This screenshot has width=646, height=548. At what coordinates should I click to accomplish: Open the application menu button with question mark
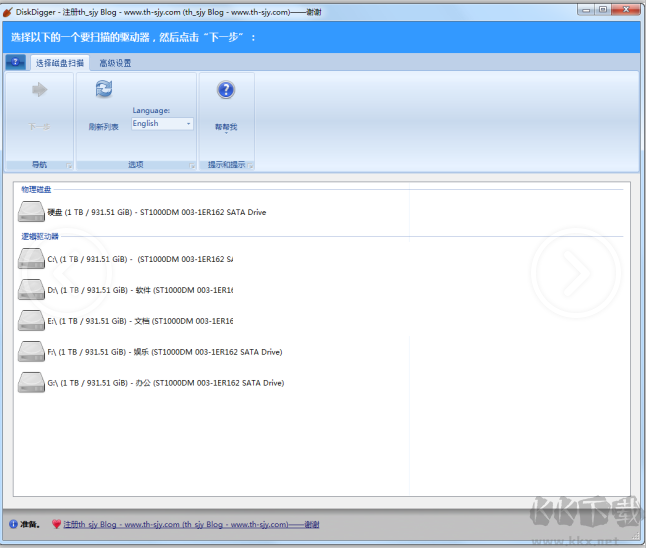(x=16, y=62)
